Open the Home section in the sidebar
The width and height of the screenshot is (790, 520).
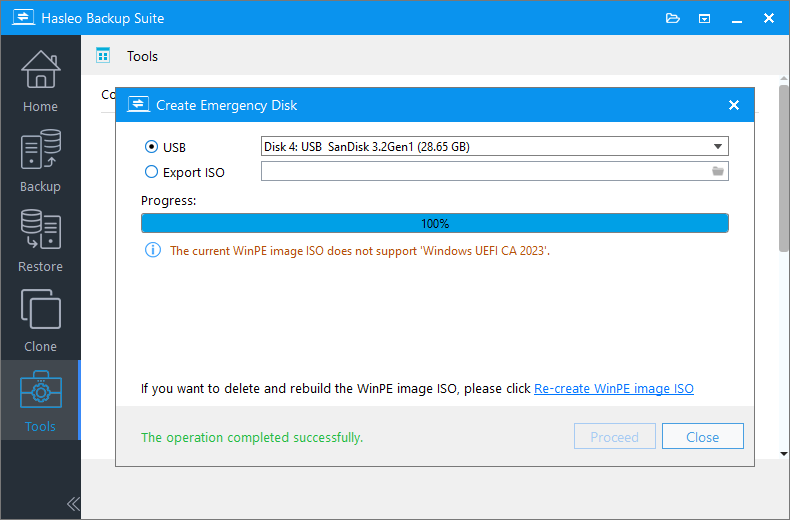pos(40,81)
